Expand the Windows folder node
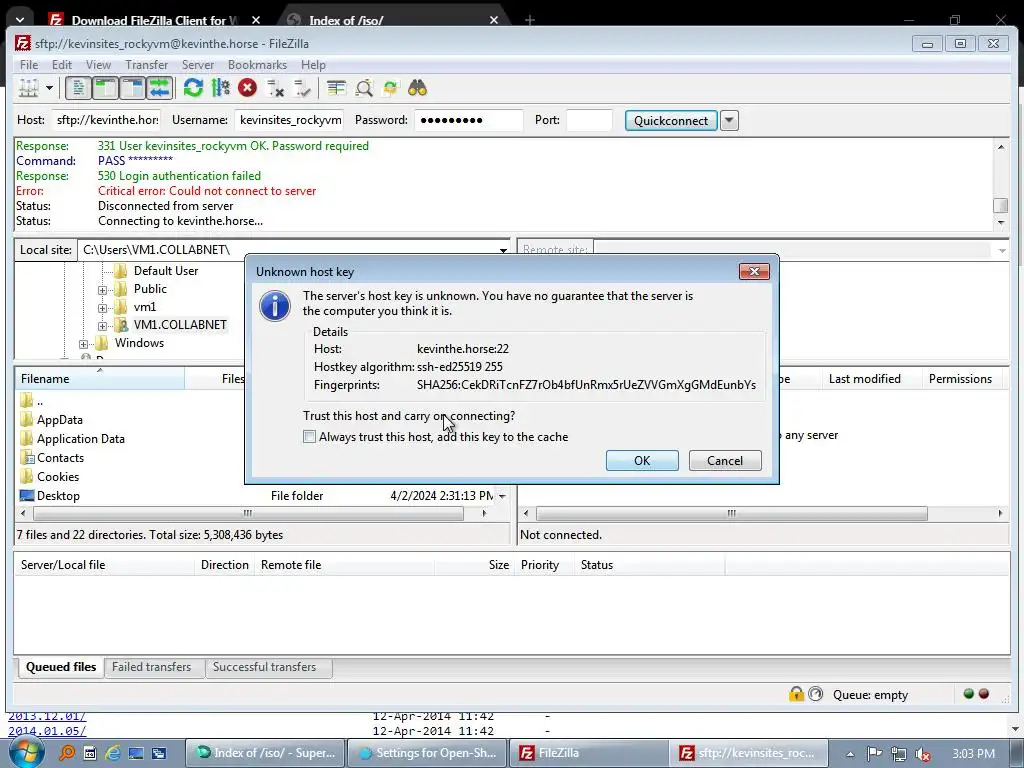Image resolution: width=1024 pixels, height=768 pixels. pyautogui.click(x=84, y=344)
